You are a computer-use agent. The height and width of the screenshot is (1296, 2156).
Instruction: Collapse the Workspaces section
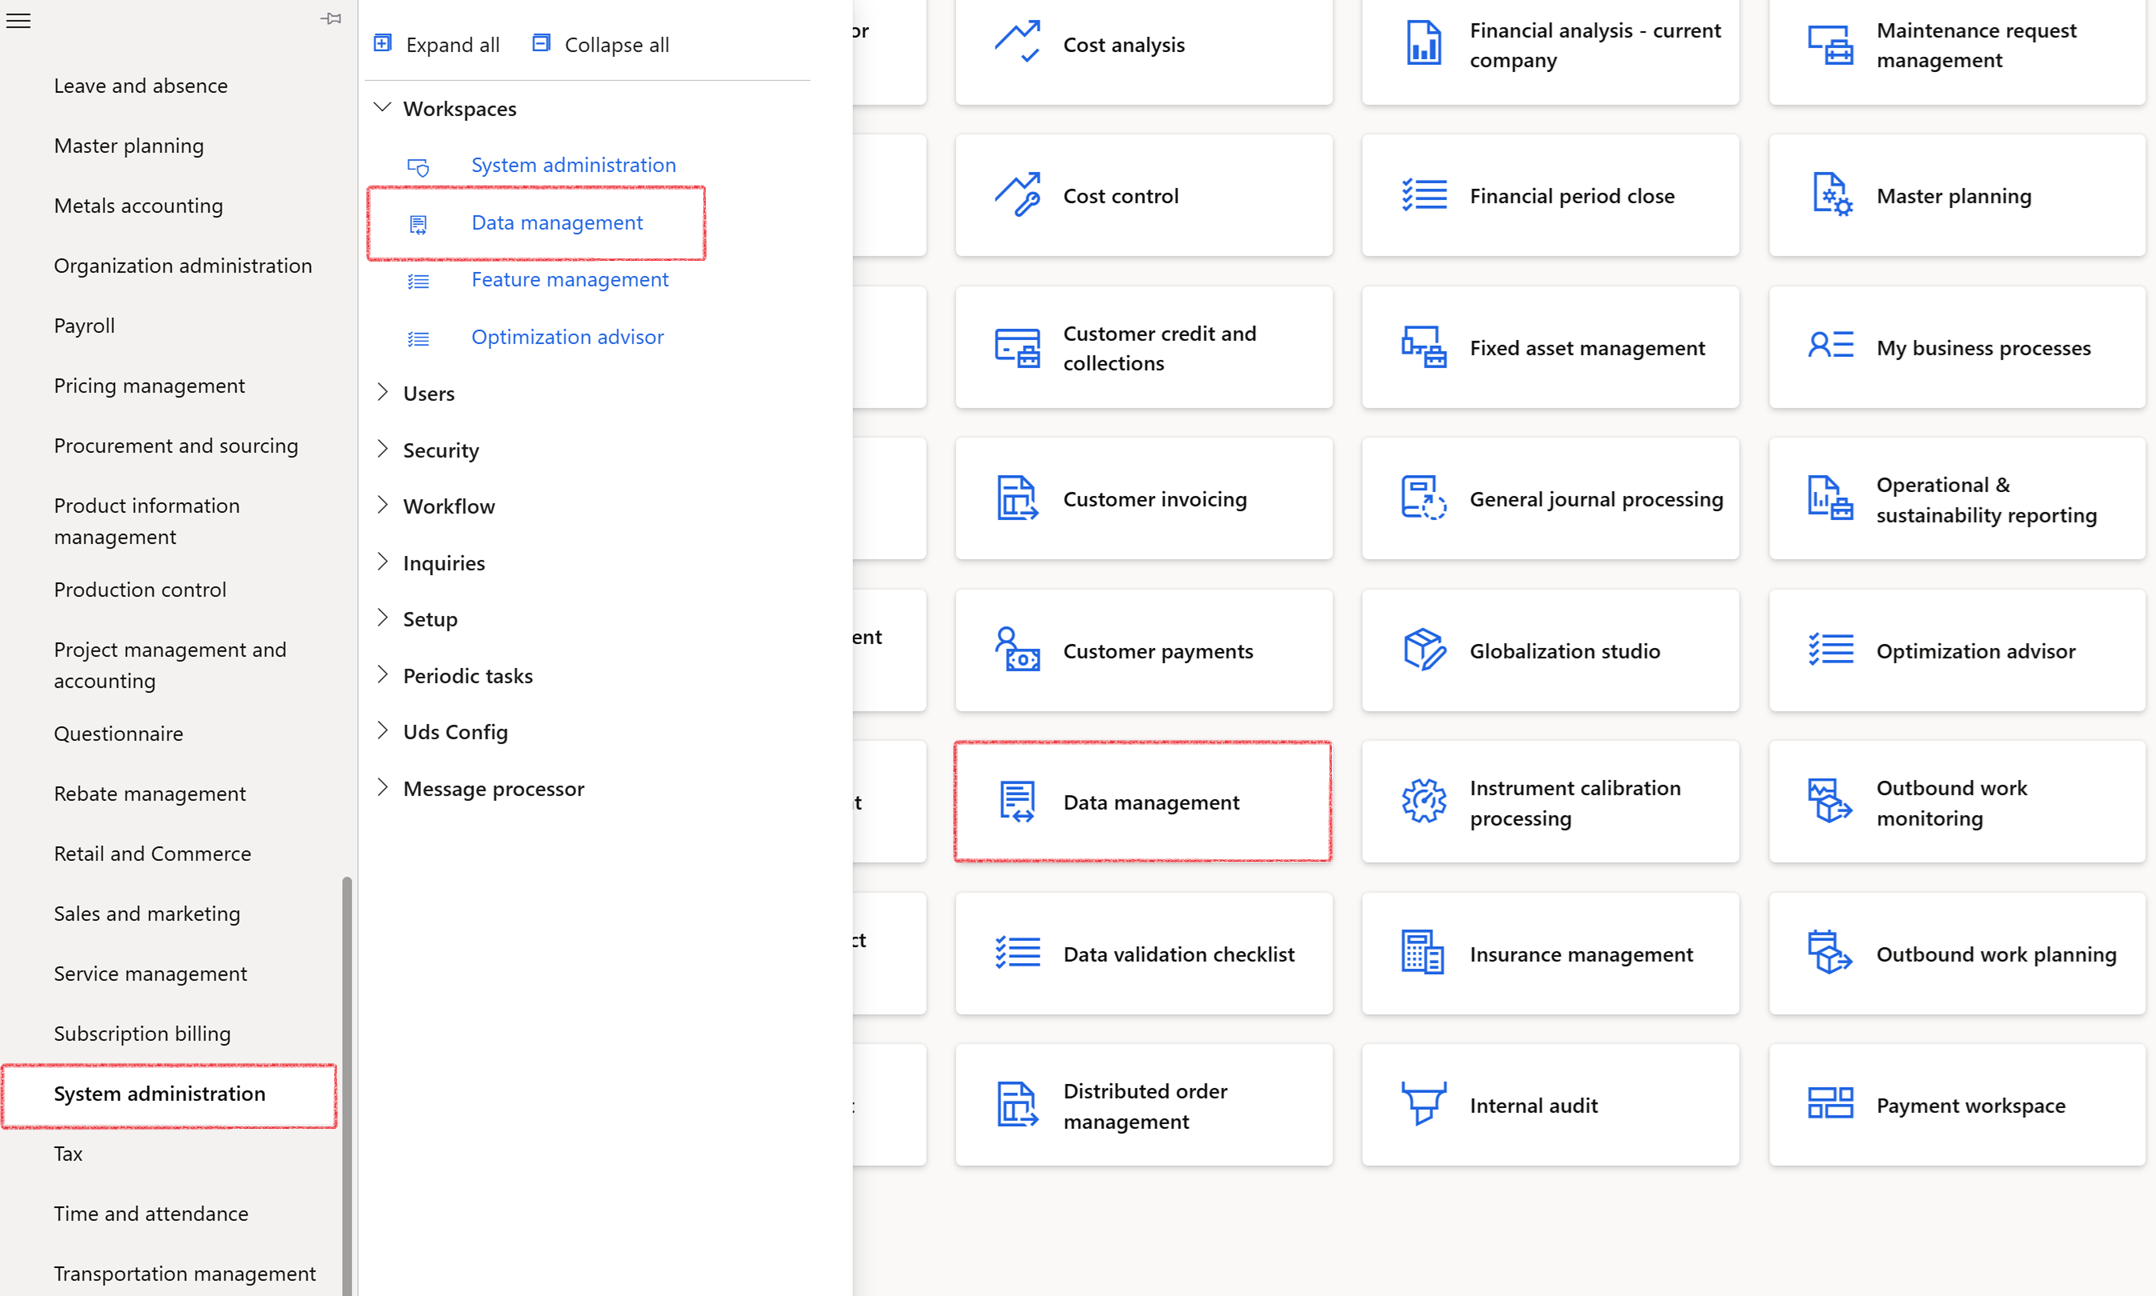[x=382, y=107]
